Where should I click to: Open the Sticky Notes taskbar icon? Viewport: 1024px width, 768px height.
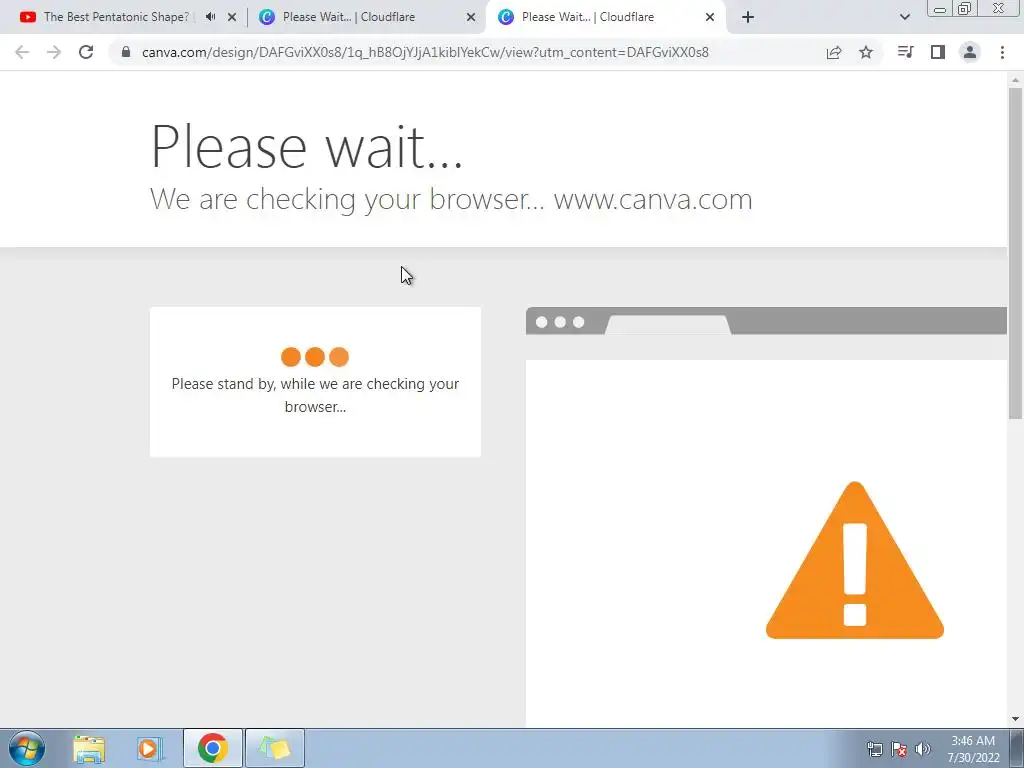[275, 748]
